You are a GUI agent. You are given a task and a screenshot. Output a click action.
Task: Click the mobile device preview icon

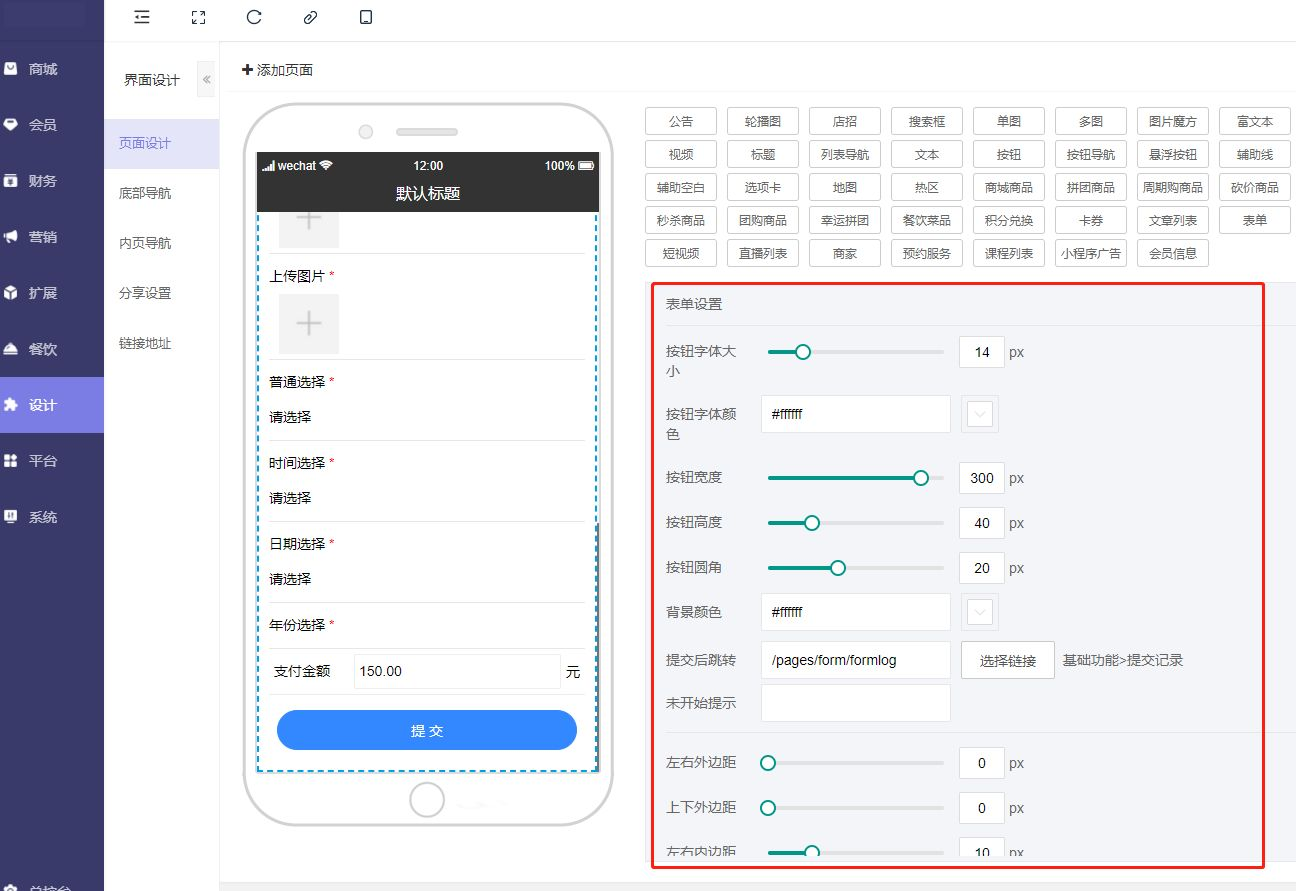pyautogui.click(x=366, y=17)
